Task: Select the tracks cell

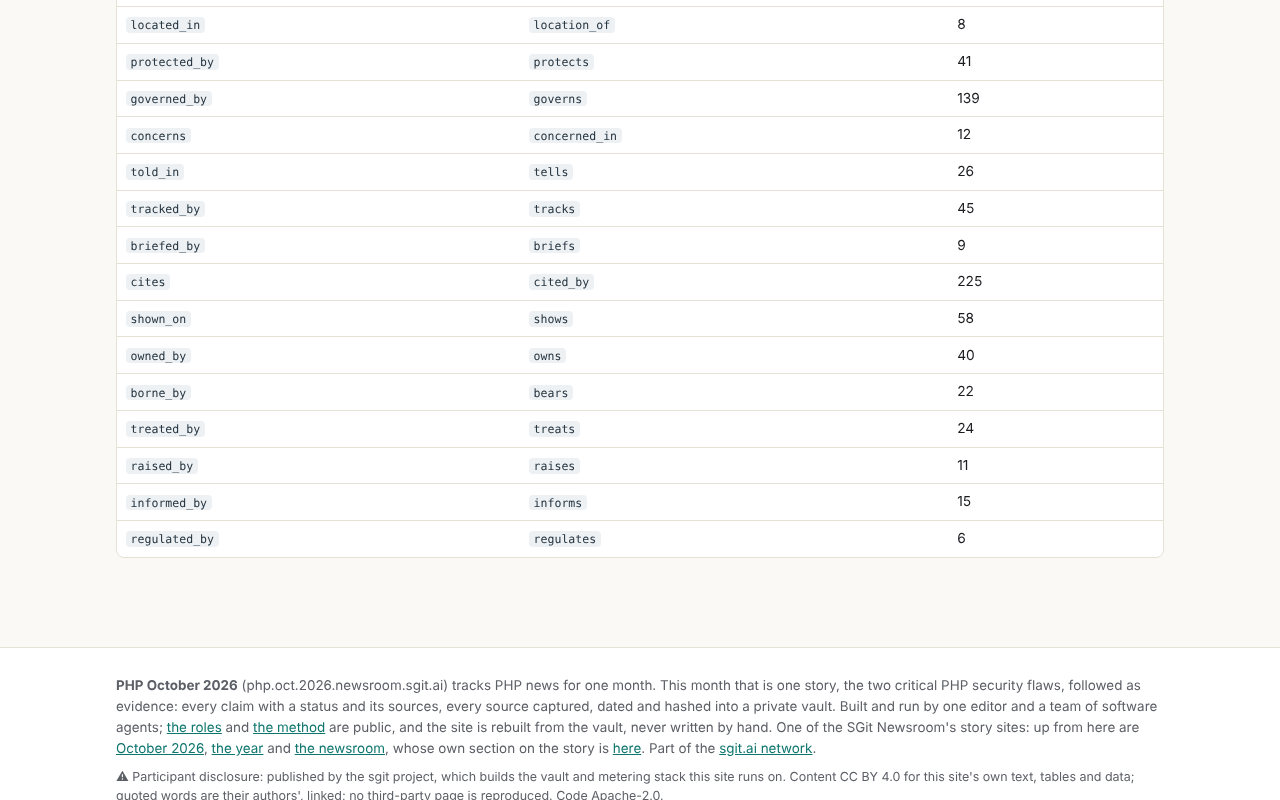Action: 554,209
